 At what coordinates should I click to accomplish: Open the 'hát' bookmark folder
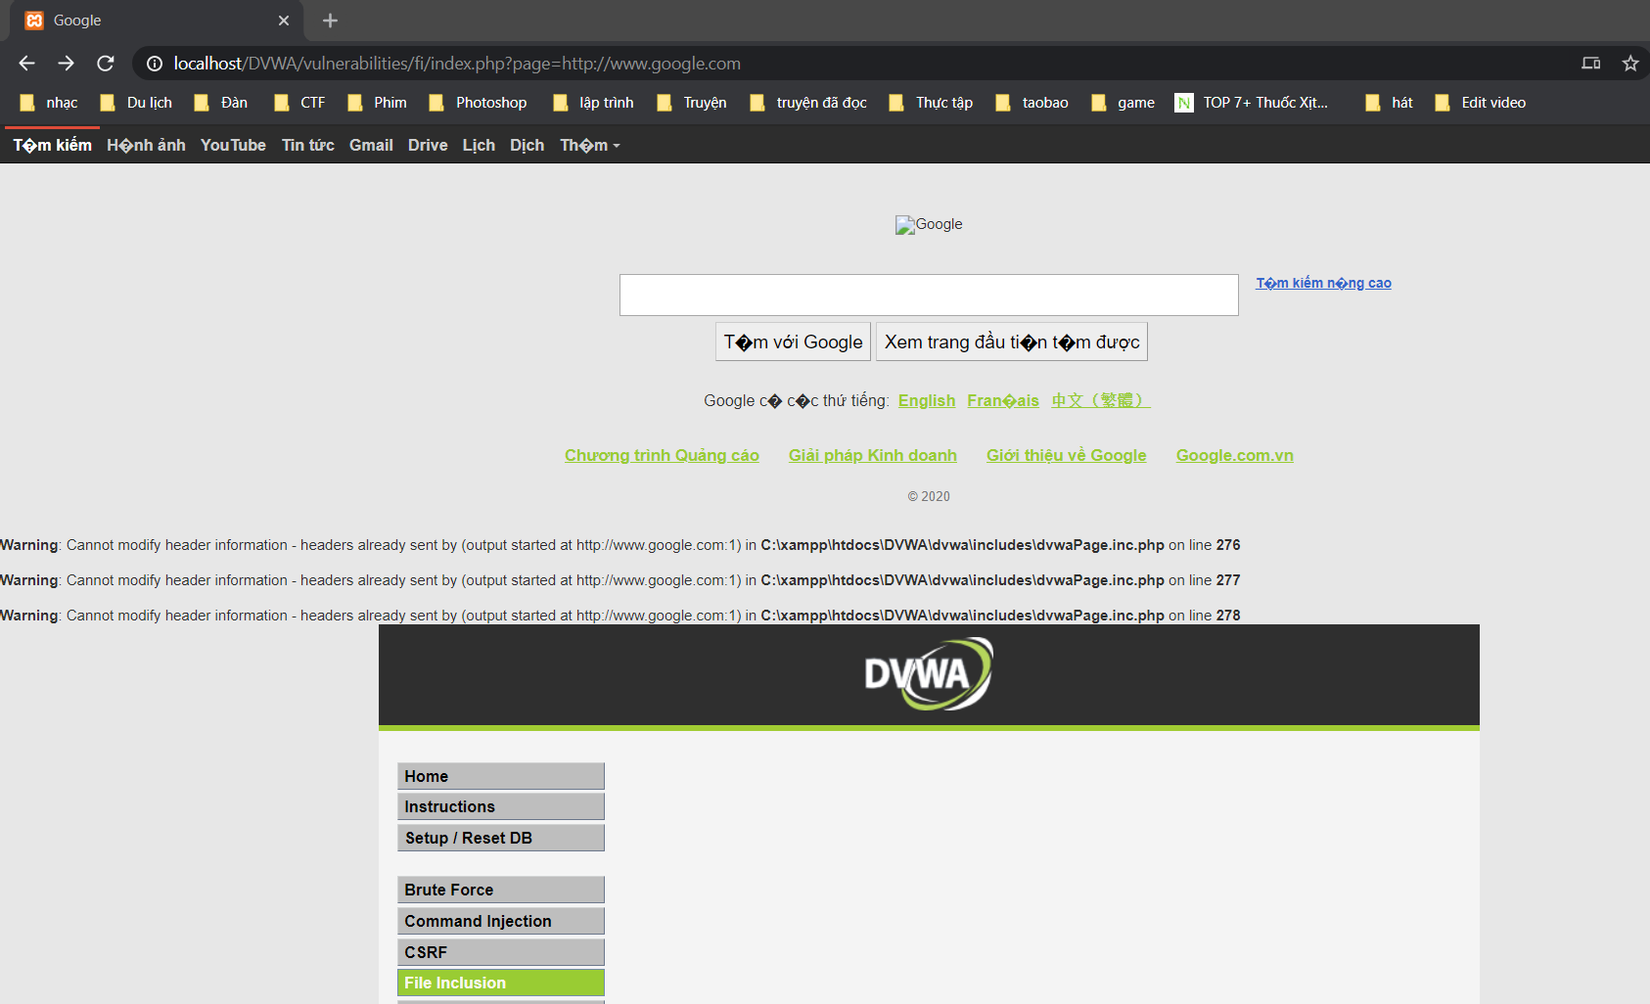click(1389, 102)
